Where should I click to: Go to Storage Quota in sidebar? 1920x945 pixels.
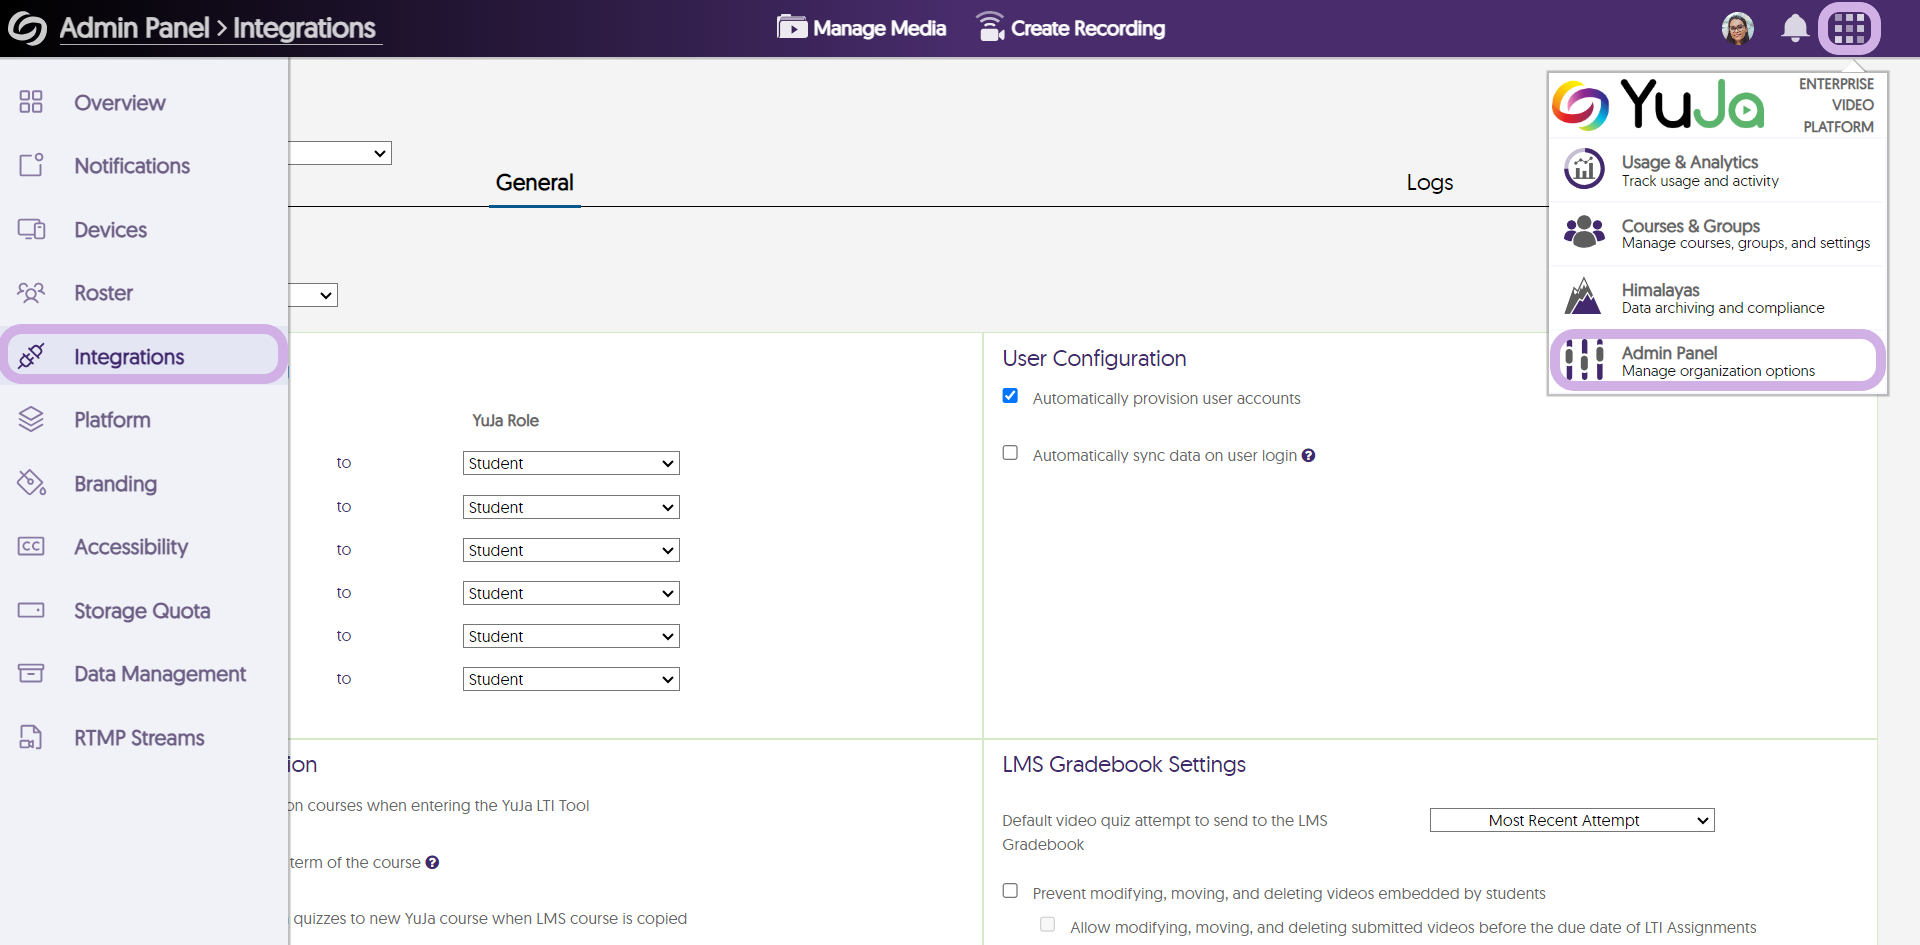point(142,611)
